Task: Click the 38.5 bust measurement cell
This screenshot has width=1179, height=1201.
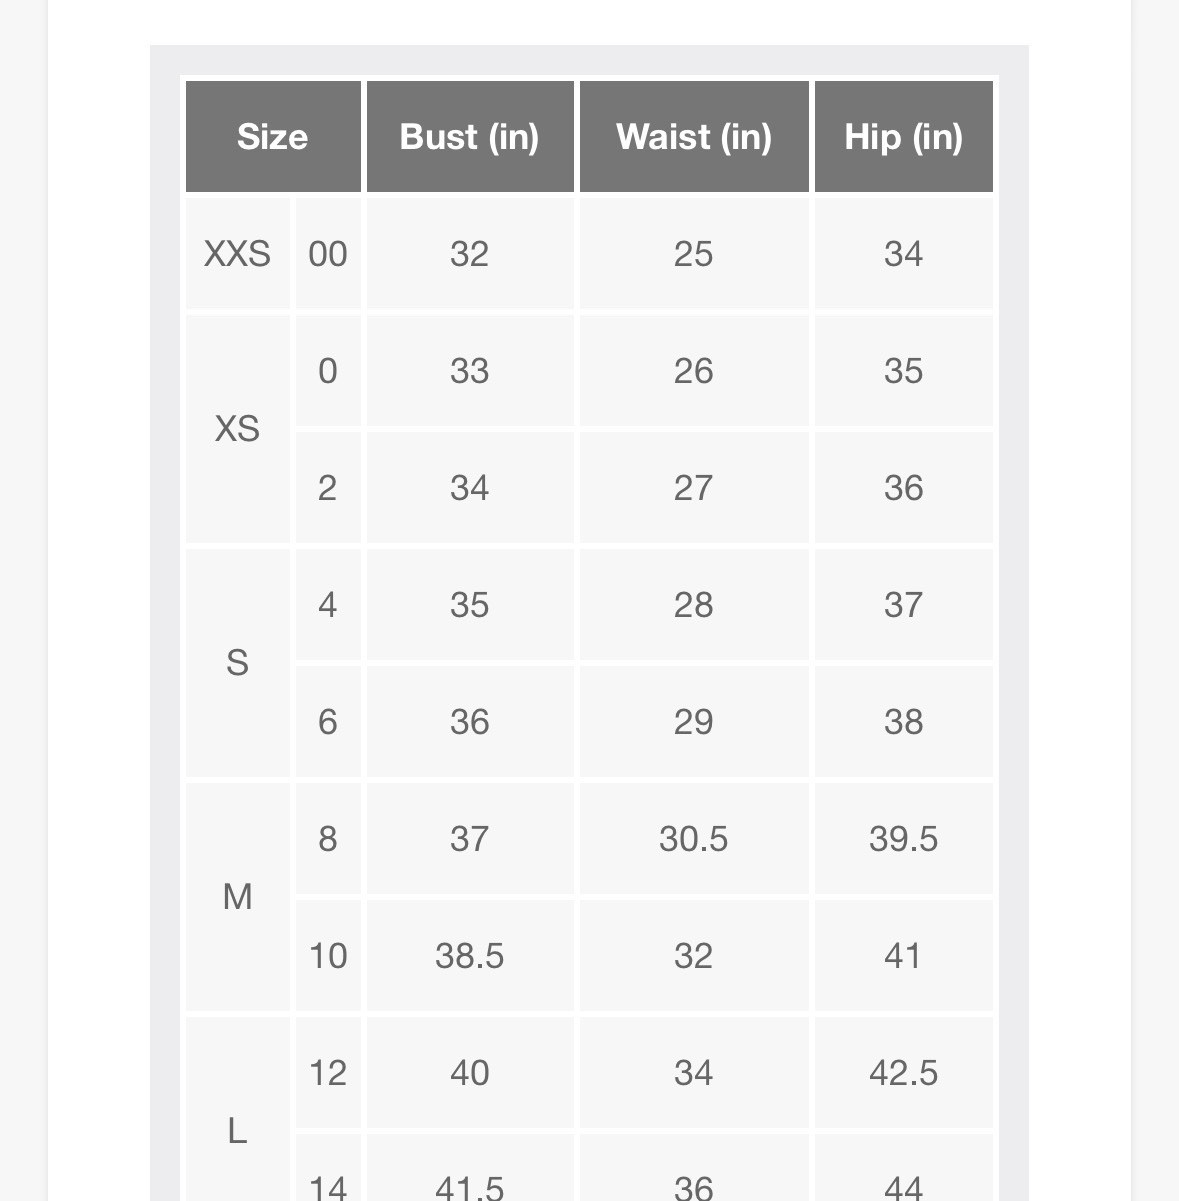Action: 470,955
